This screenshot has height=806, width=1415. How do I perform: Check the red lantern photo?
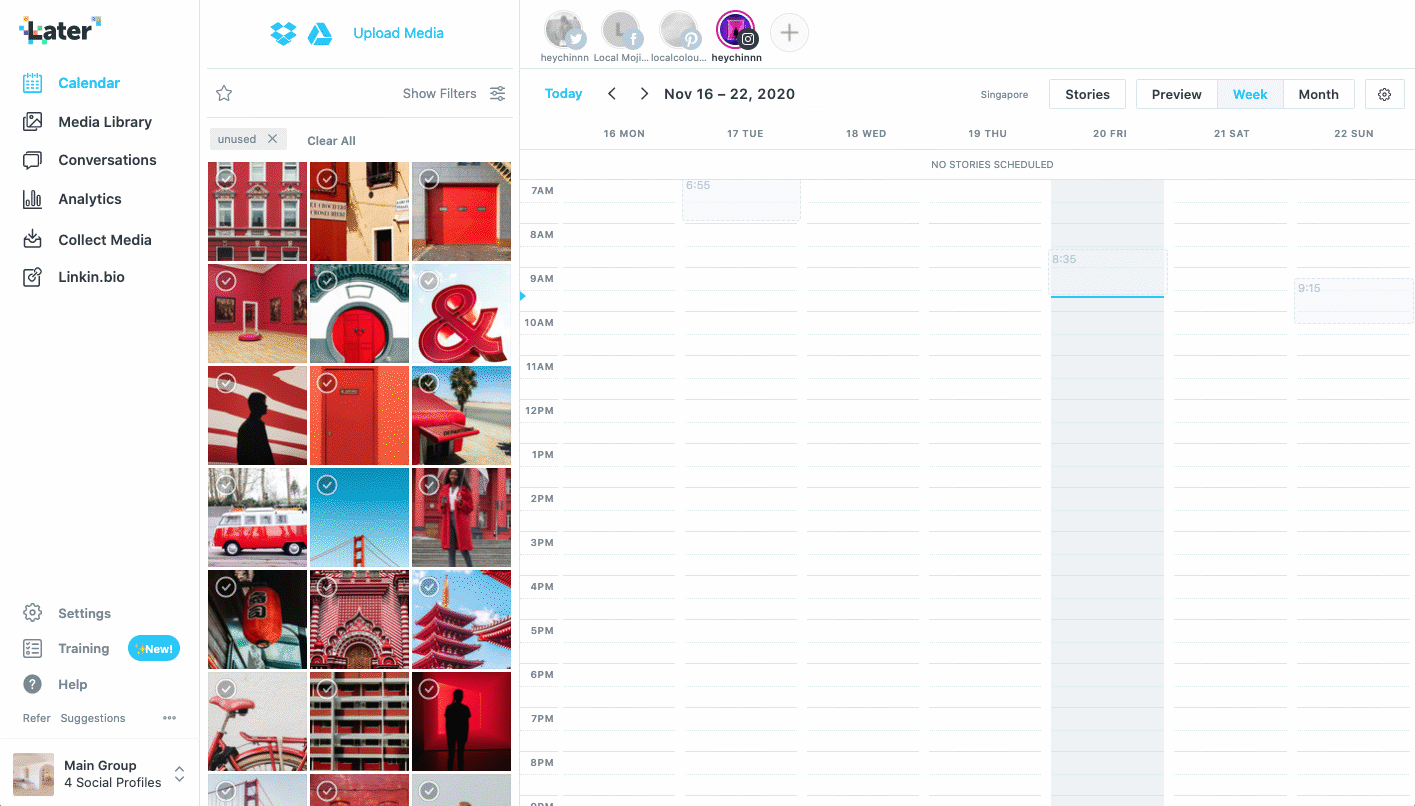pos(226,587)
